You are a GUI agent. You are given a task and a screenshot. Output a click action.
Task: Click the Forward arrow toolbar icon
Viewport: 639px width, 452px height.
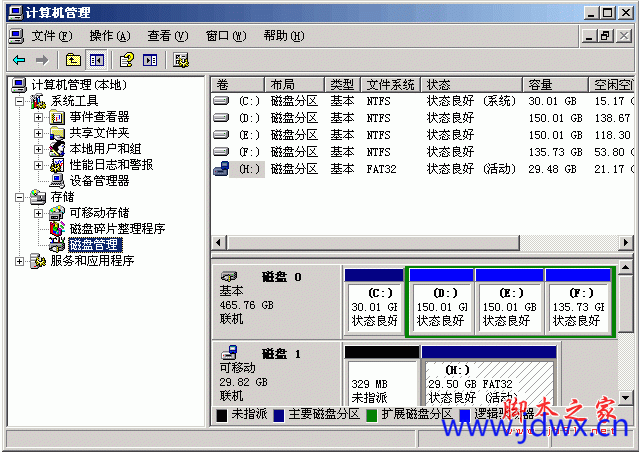(42, 60)
